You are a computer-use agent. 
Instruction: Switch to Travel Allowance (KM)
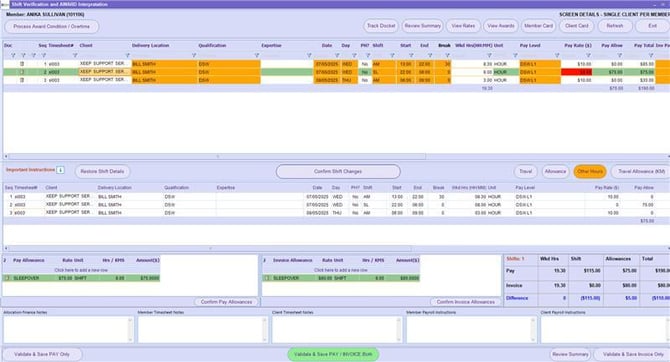(641, 171)
